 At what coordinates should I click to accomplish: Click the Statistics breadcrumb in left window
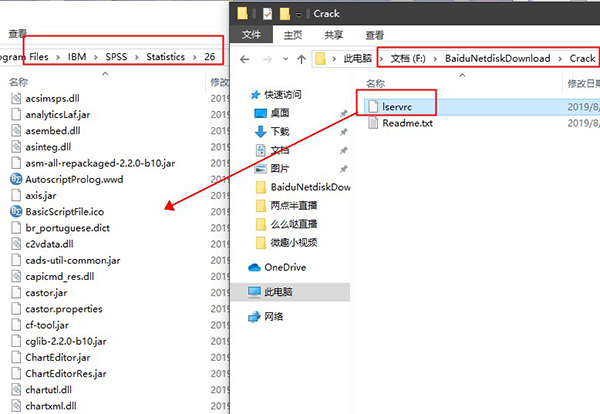coord(166,57)
